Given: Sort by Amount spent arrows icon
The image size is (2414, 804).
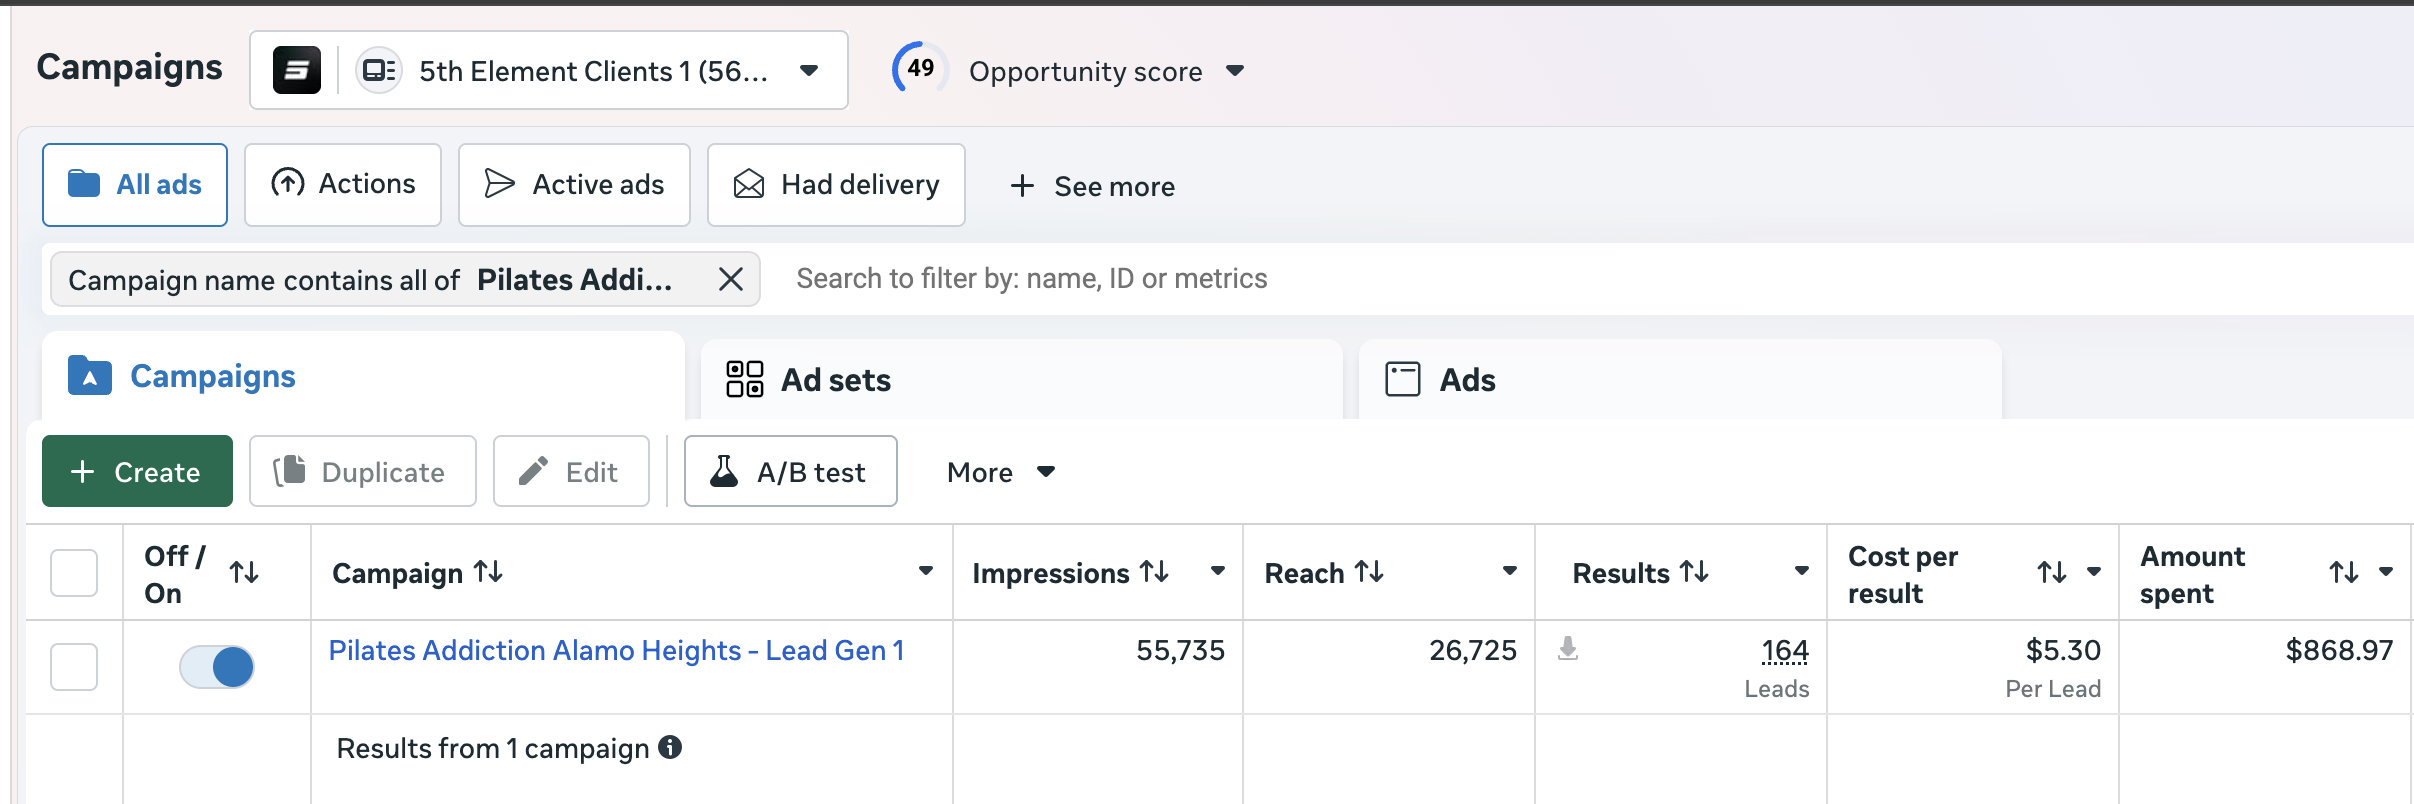Looking at the screenshot, I should point(2344,572).
